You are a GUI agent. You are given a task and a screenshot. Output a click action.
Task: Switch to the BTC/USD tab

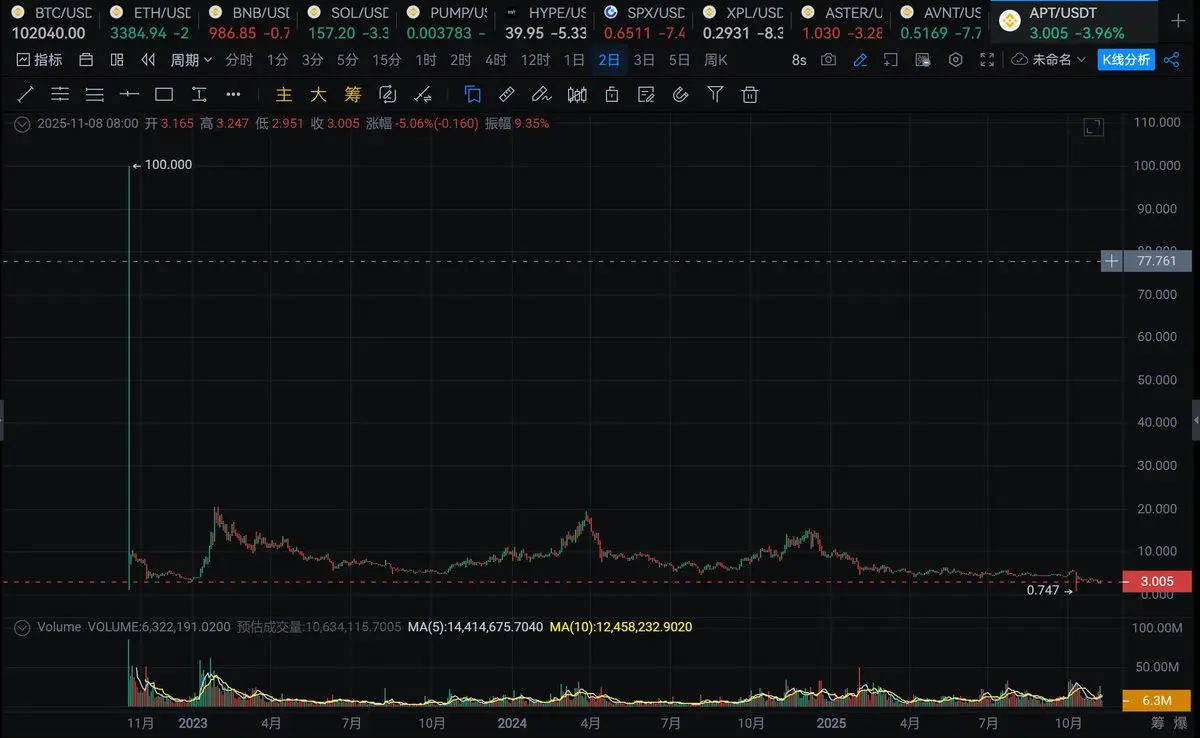point(49,22)
